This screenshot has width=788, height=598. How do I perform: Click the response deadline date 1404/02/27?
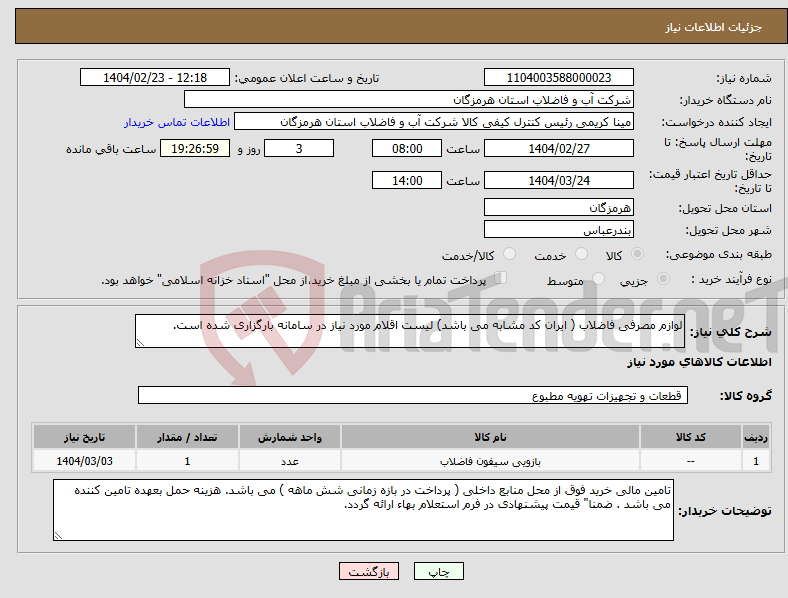click(x=559, y=148)
